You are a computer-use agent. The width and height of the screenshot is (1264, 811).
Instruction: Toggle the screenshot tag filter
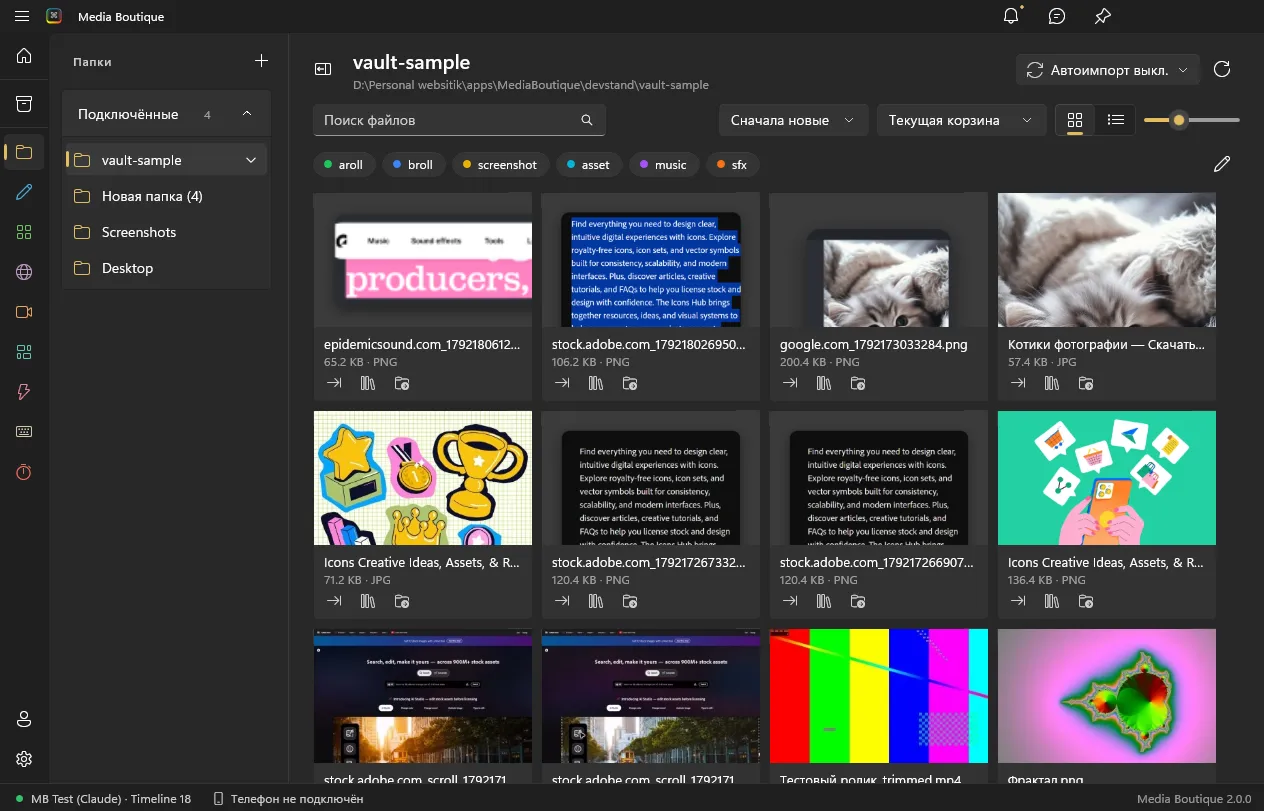[499, 165]
